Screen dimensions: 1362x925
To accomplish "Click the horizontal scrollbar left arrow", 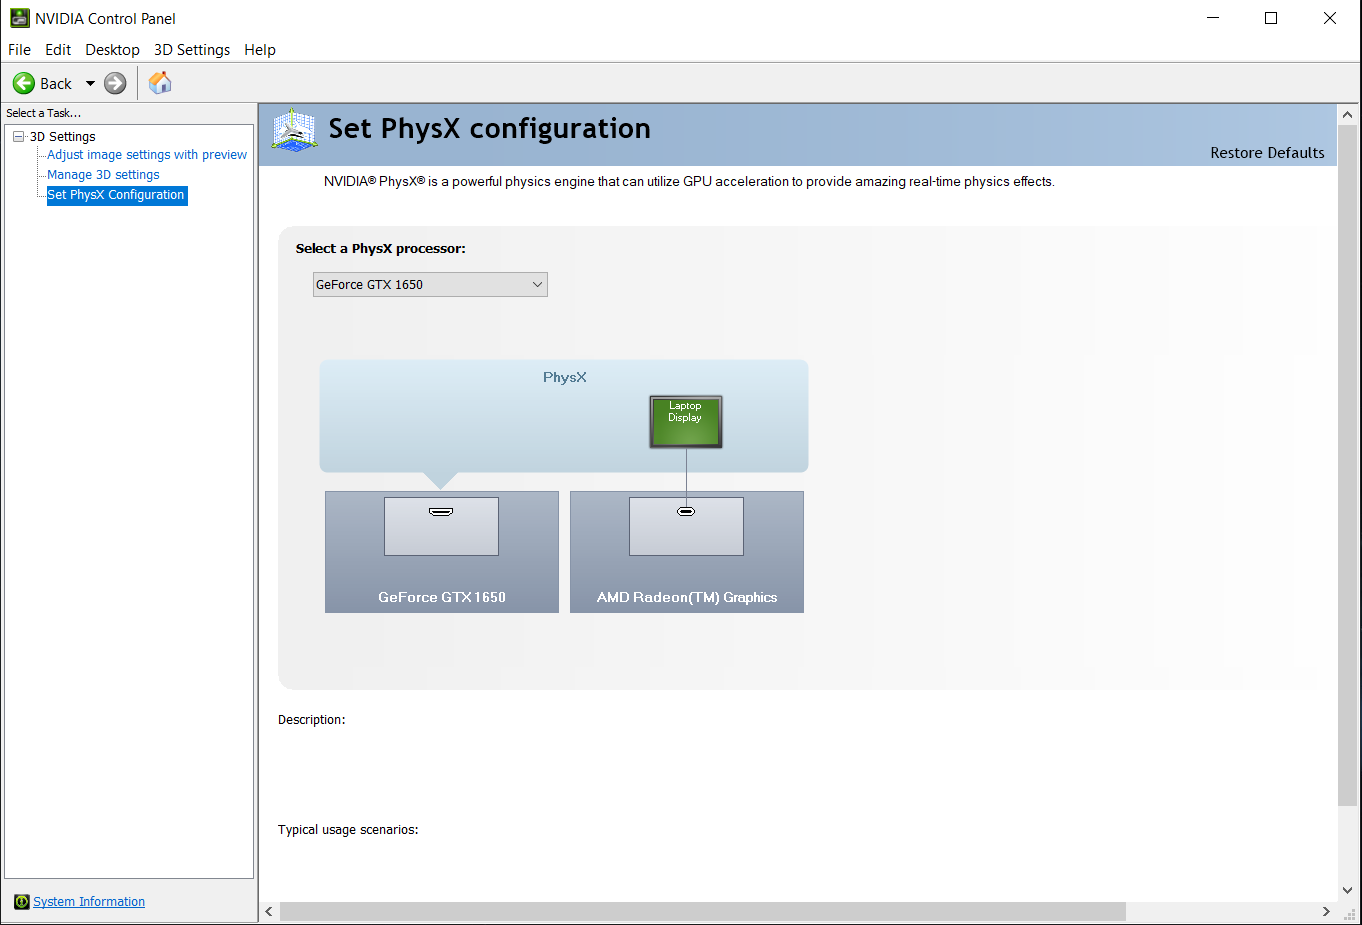I will click(x=269, y=912).
